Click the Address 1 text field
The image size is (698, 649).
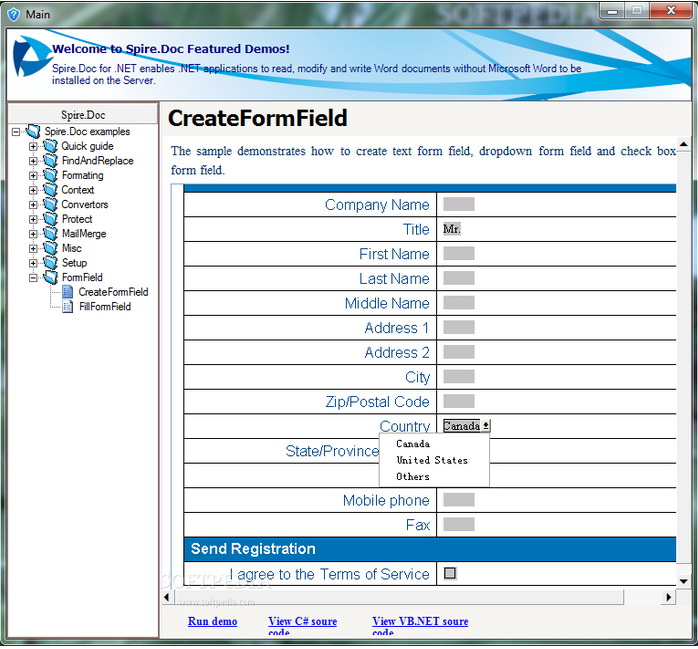pyautogui.click(x=459, y=328)
